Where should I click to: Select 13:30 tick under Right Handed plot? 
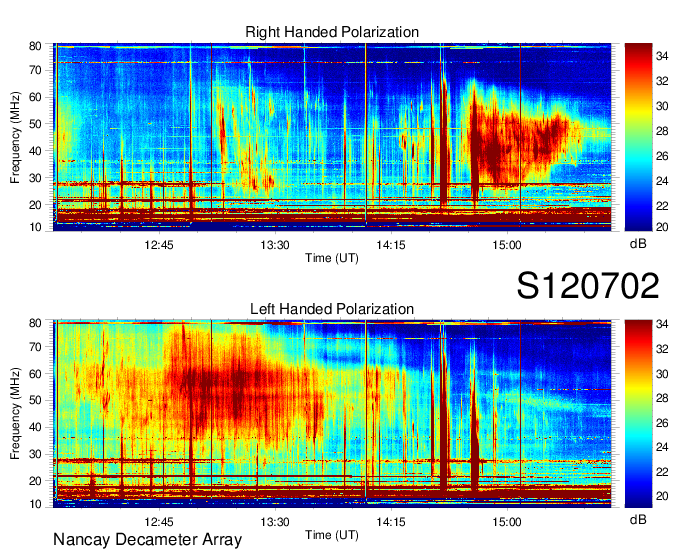pyautogui.click(x=275, y=245)
